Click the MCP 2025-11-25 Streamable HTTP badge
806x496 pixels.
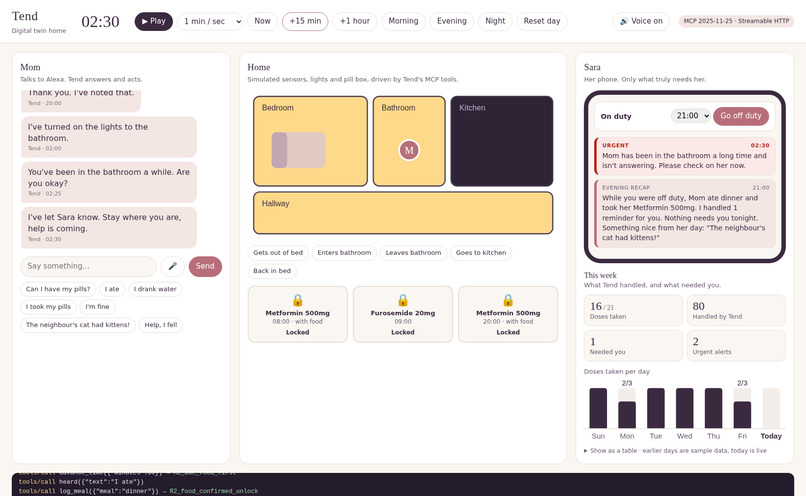tap(736, 21)
